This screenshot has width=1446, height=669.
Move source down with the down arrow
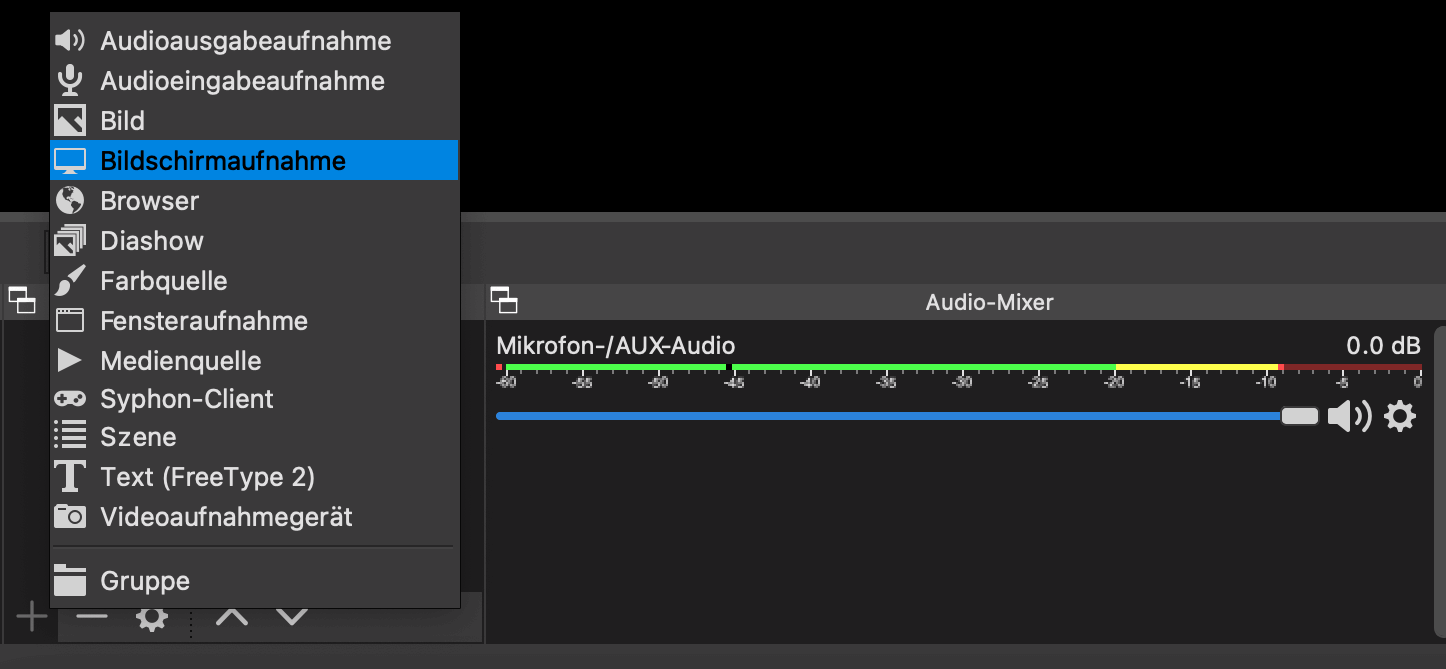(291, 617)
